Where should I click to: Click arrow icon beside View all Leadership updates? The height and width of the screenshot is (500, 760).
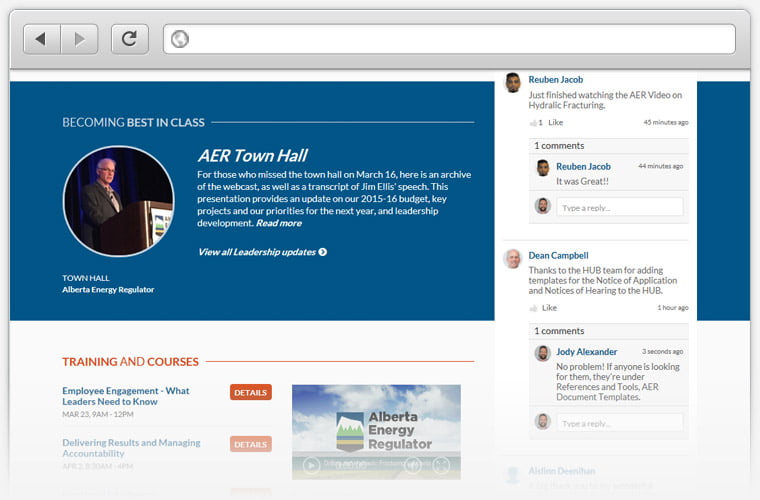coord(323,252)
